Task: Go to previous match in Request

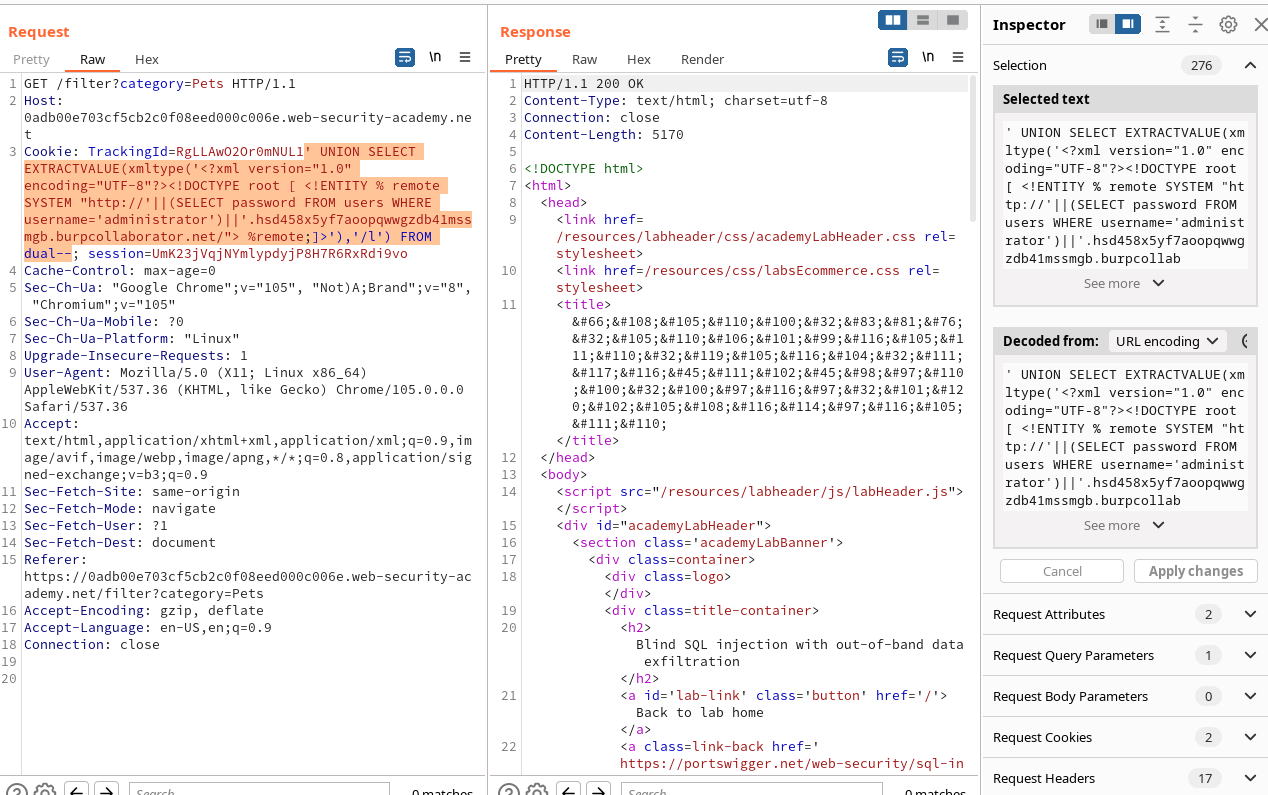Action: [x=77, y=790]
